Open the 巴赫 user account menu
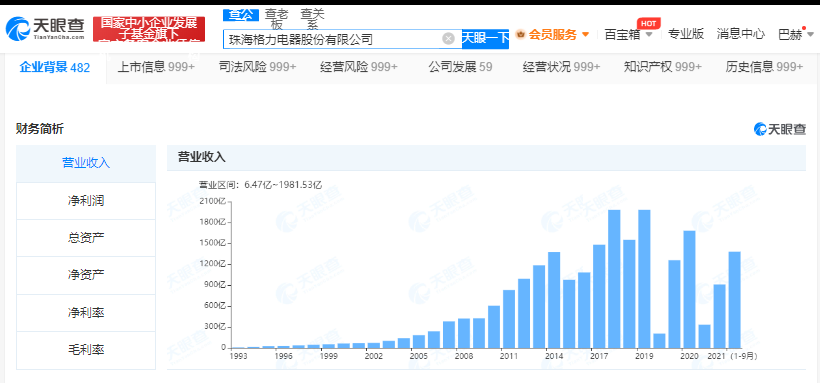The height and width of the screenshot is (383, 820). pos(796,35)
